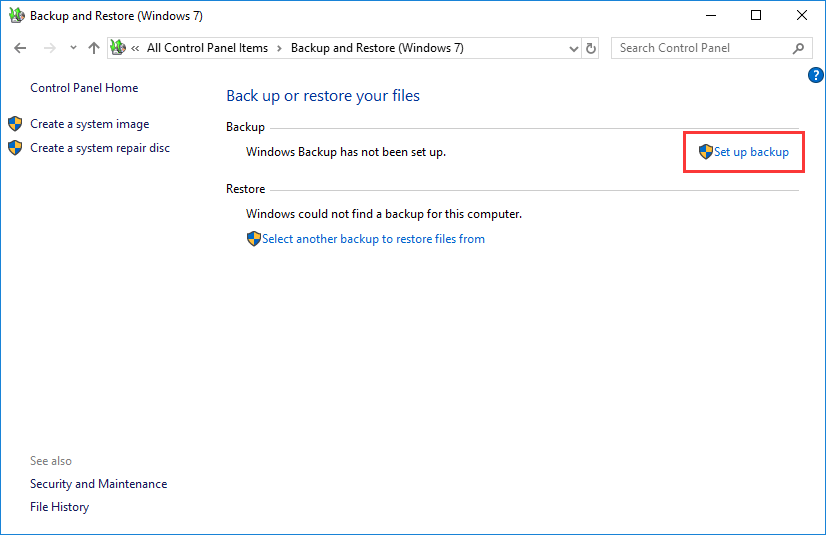Select another backup to restore files from
This screenshot has width=826, height=535.
373,239
